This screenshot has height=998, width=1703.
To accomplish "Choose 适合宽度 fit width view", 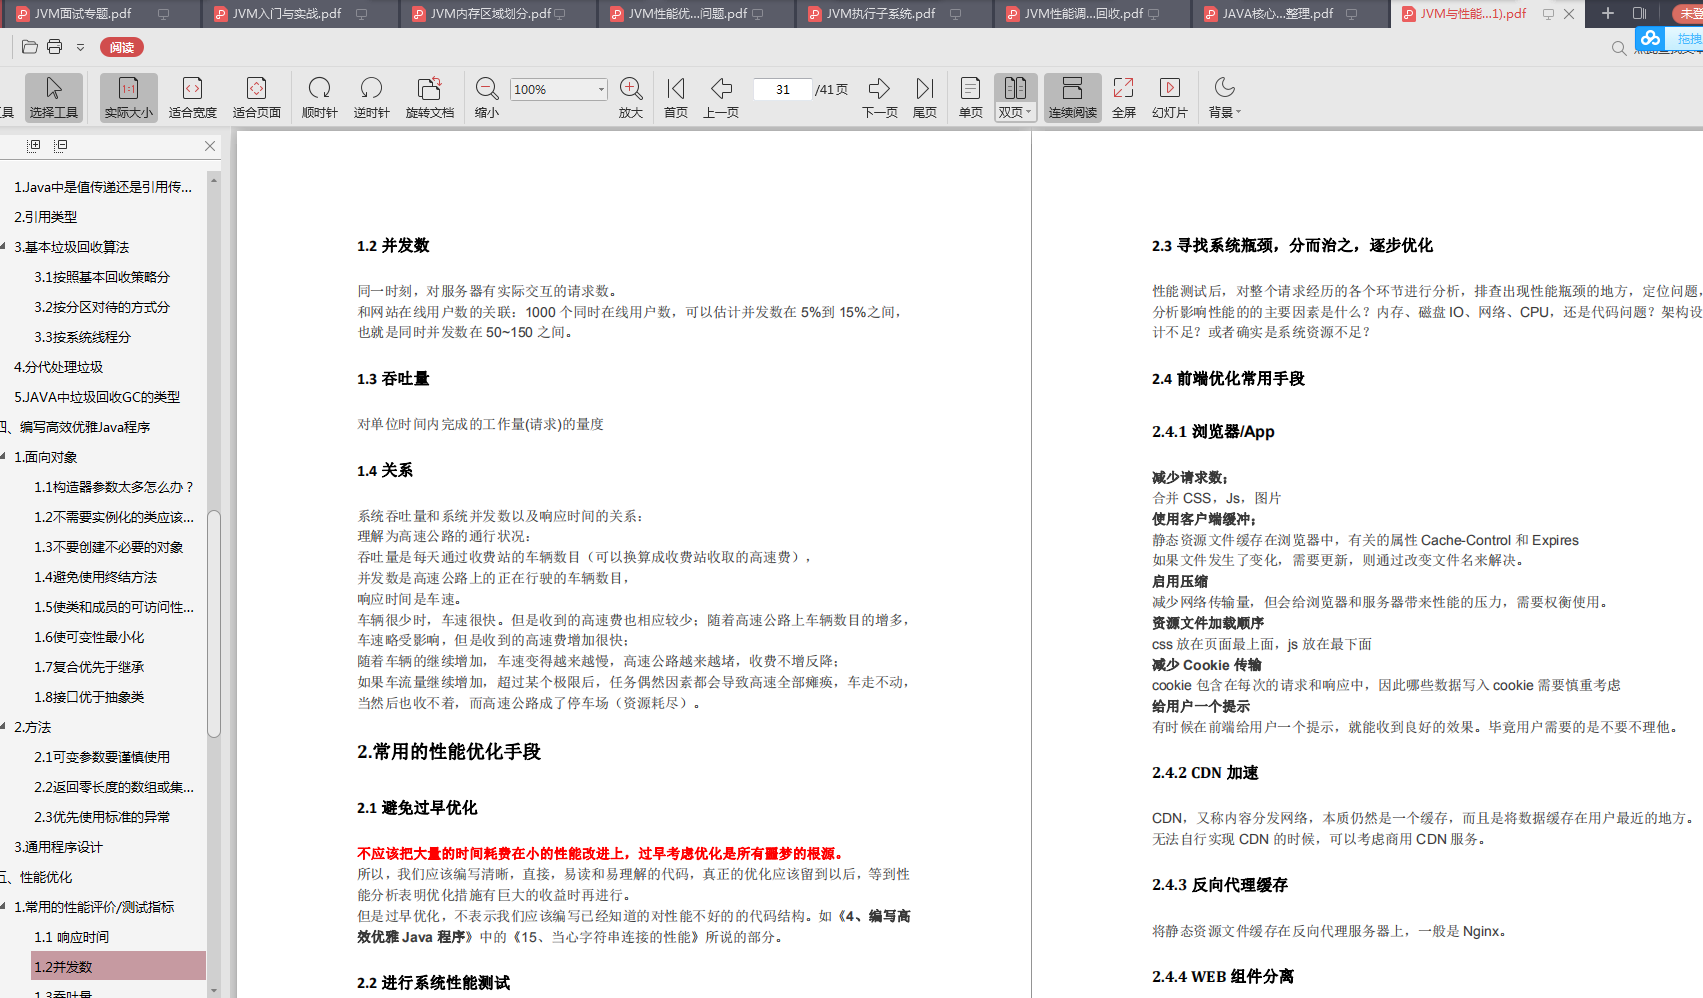I will pyautogui.click(x=192, y=97).
